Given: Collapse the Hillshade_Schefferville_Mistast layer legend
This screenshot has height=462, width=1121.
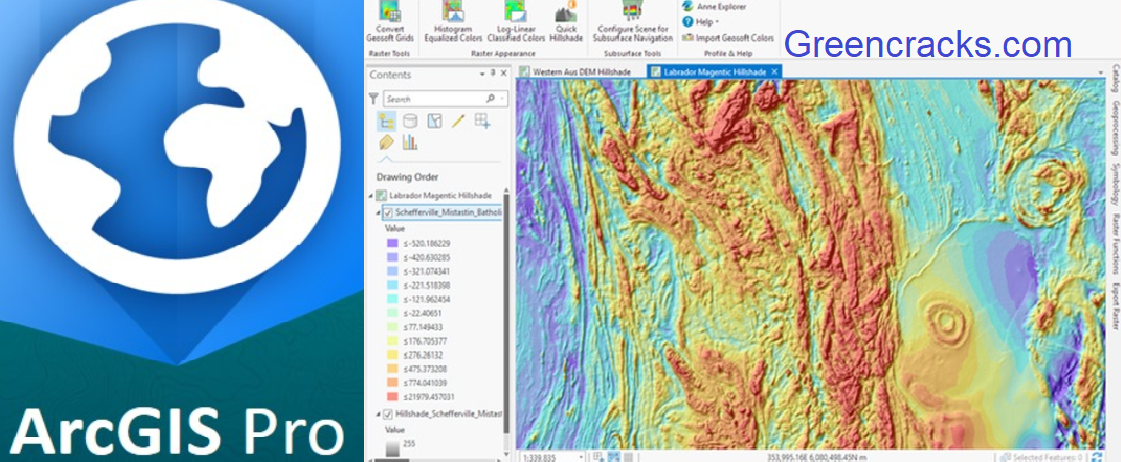Looking at the screenshot, I should click(379, 414).
